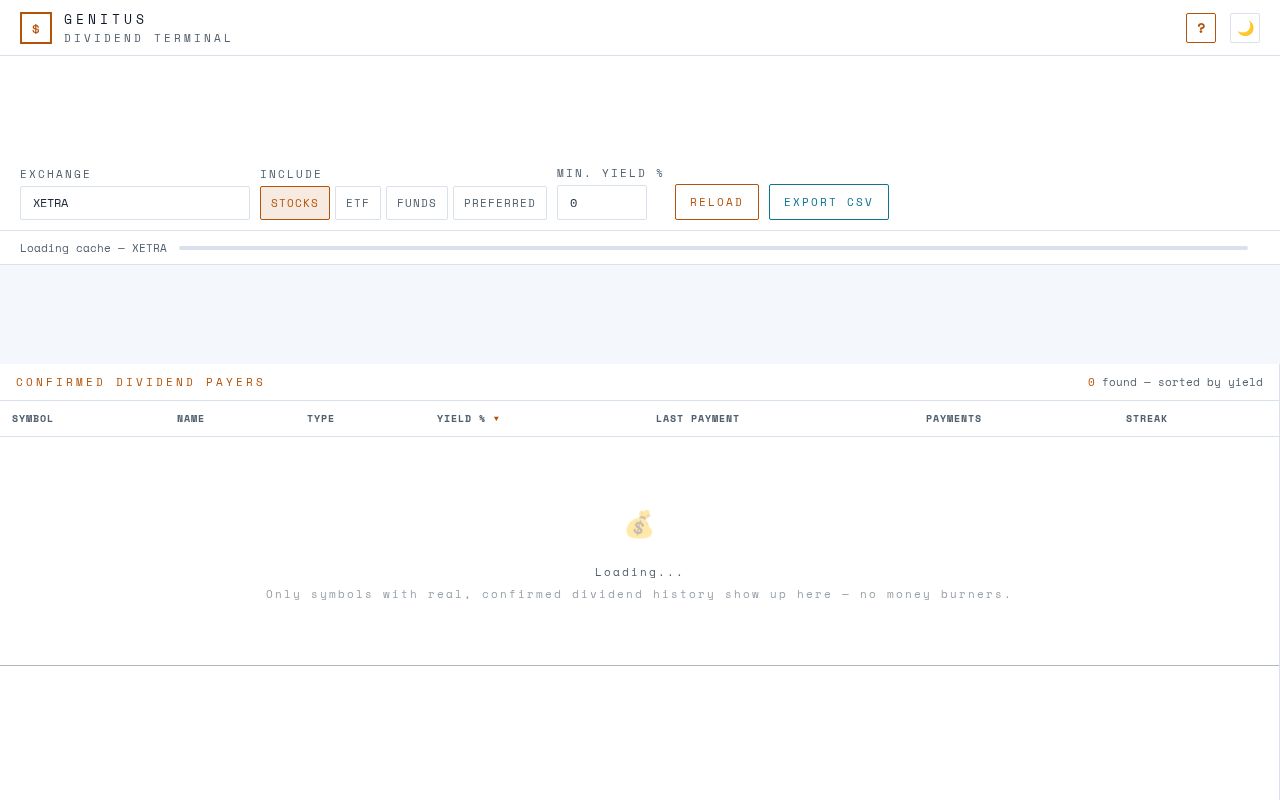
Task: Open the Exchange field showing XETRA
Action: pyautogui.click(x=135, y=203)
